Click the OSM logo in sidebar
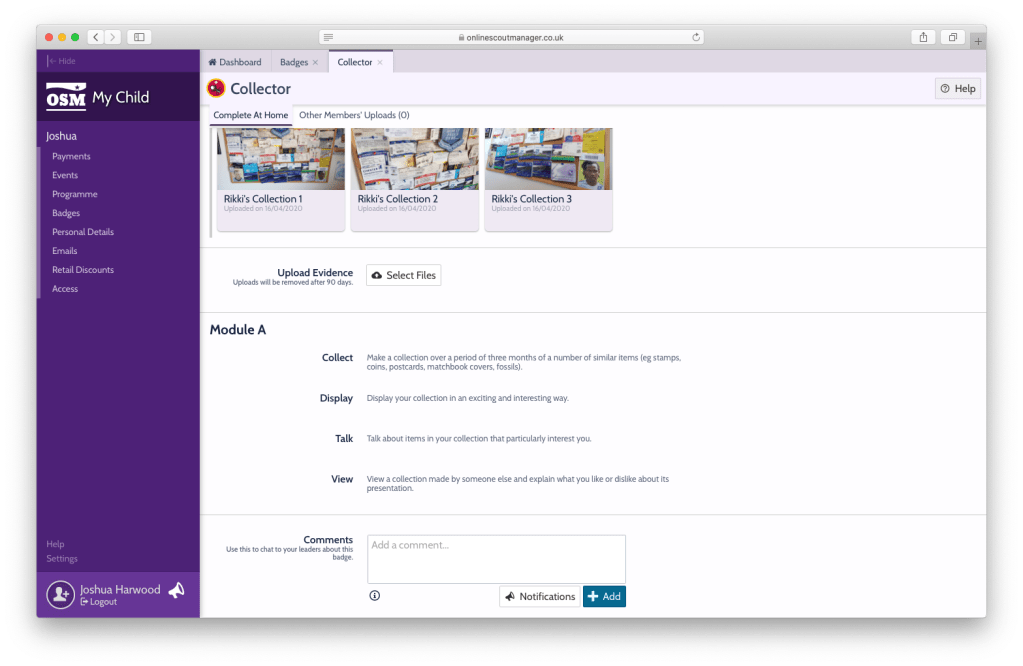The width and height of the screenshot is (1023, 666). tap(66, 97)
